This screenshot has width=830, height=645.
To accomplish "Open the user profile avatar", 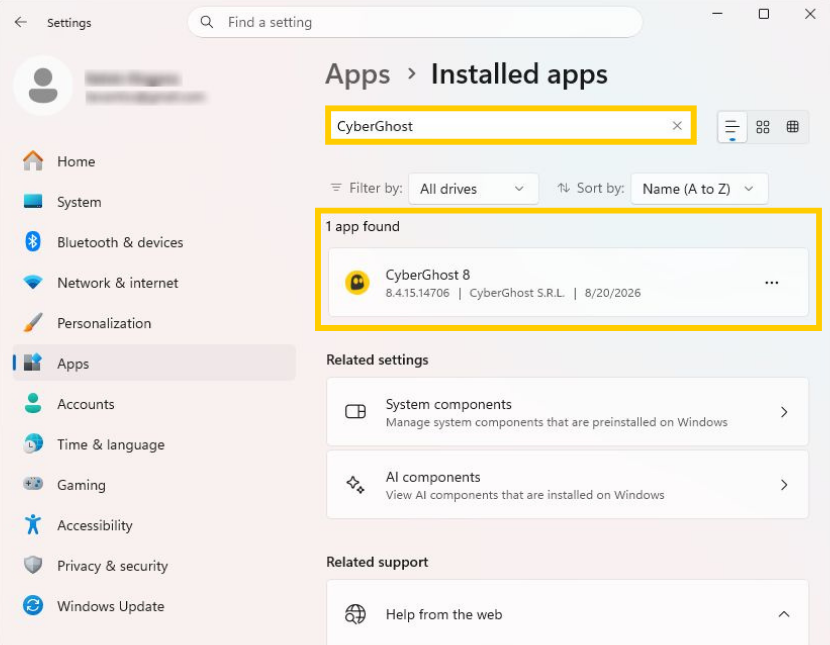I will coord(43,86).
